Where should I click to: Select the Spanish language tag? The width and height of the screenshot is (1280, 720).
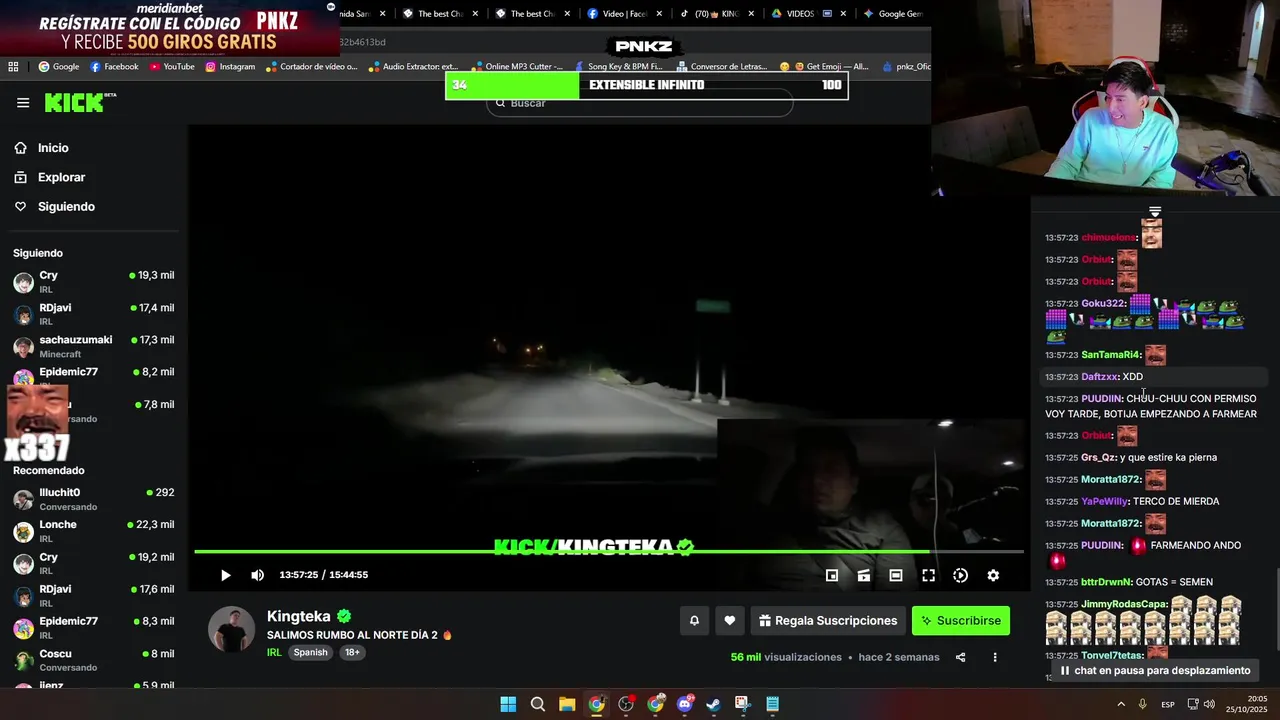pos(310,652)
